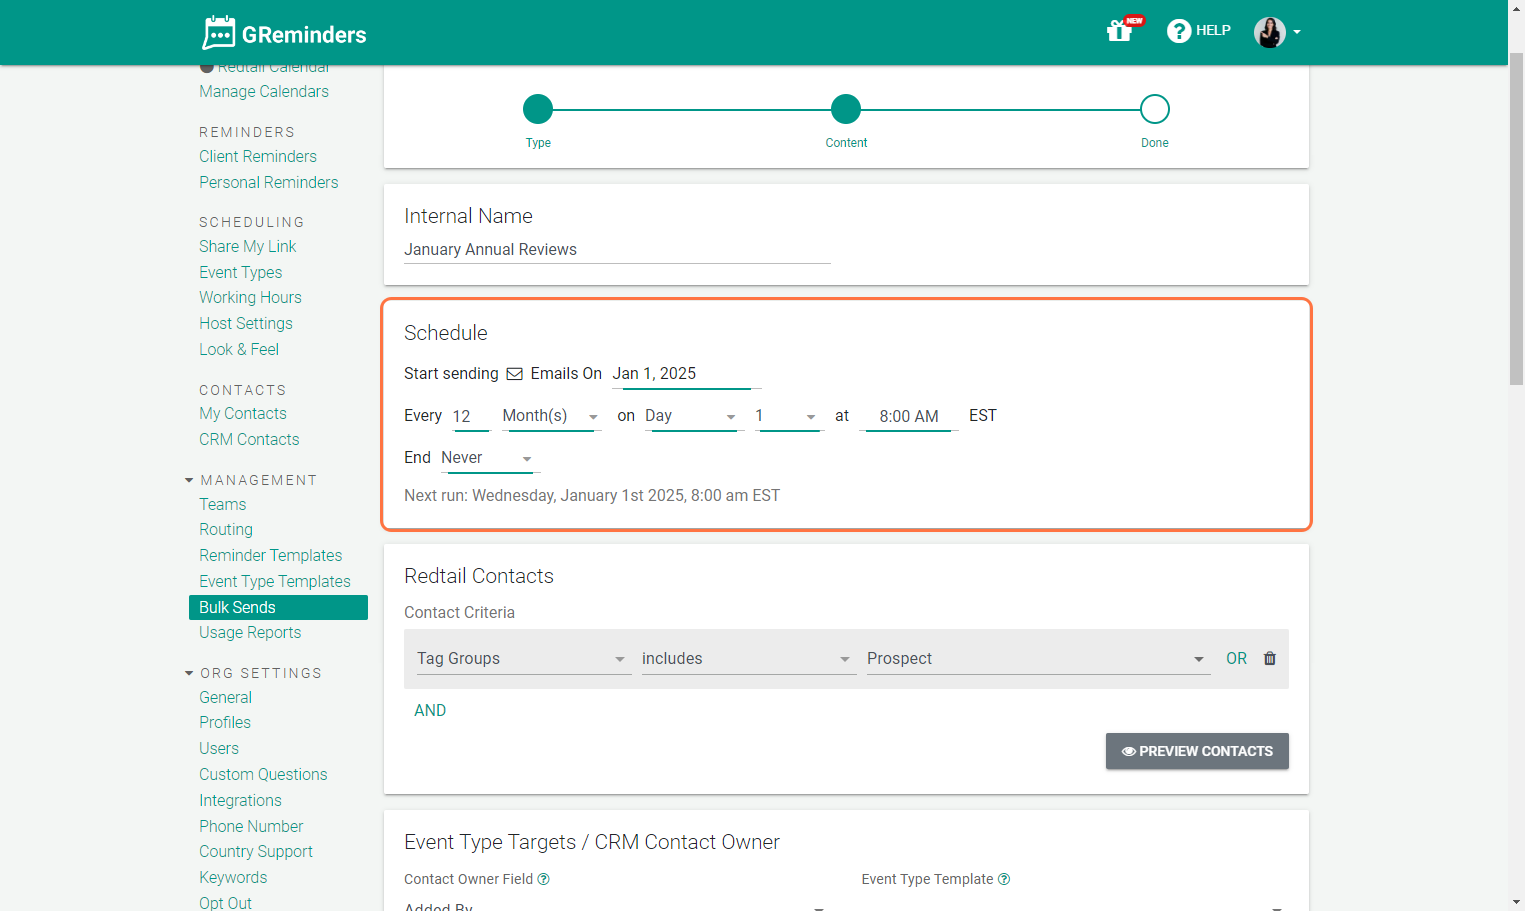Open the Tag Groups criteria dropdown

(x=522, y=658)
